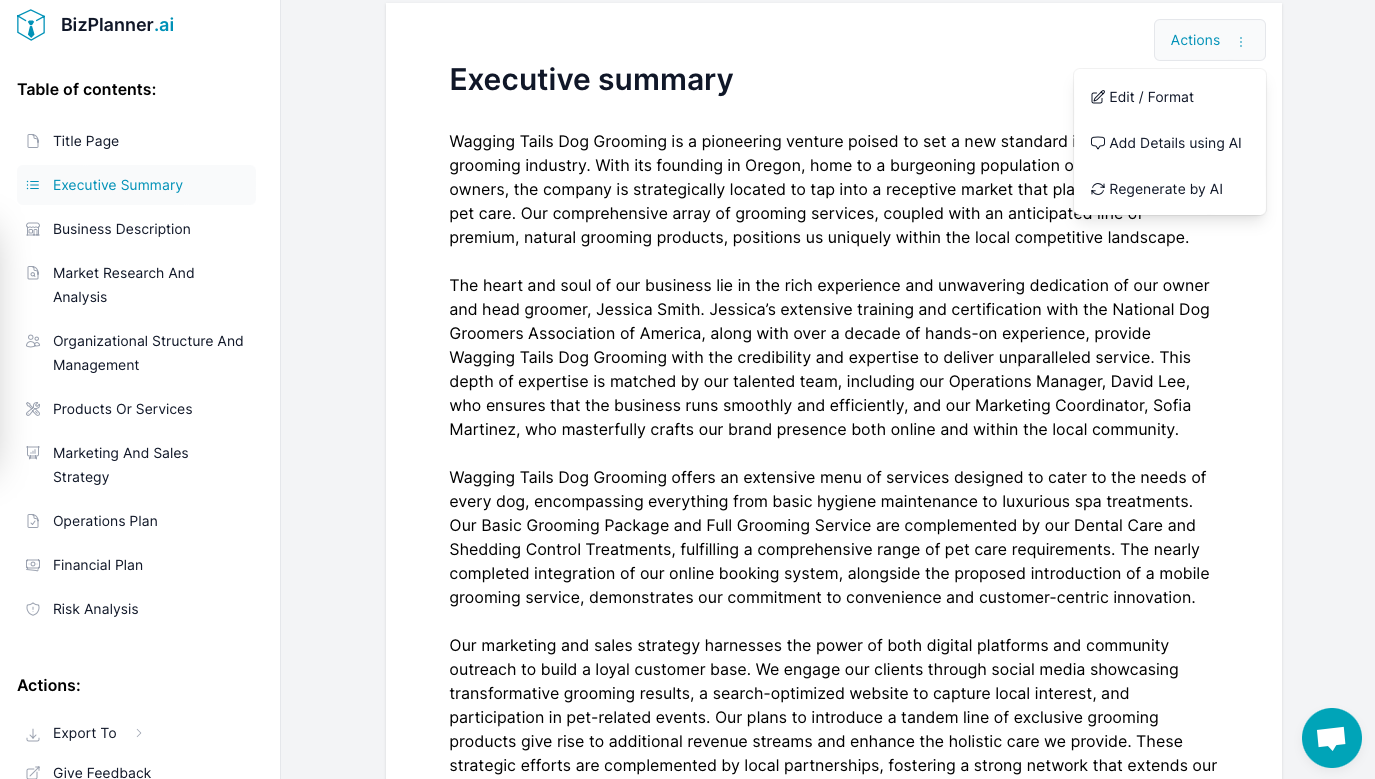Click the Give Feedback link
Image resolution: width=1375 pixels, height=779 pixels.
[102, 771]
